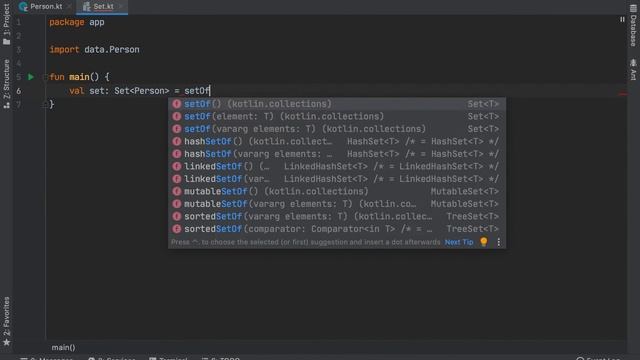Close the Person.kt editor tab
The image size is (640, 360).
tap(69, 7)
